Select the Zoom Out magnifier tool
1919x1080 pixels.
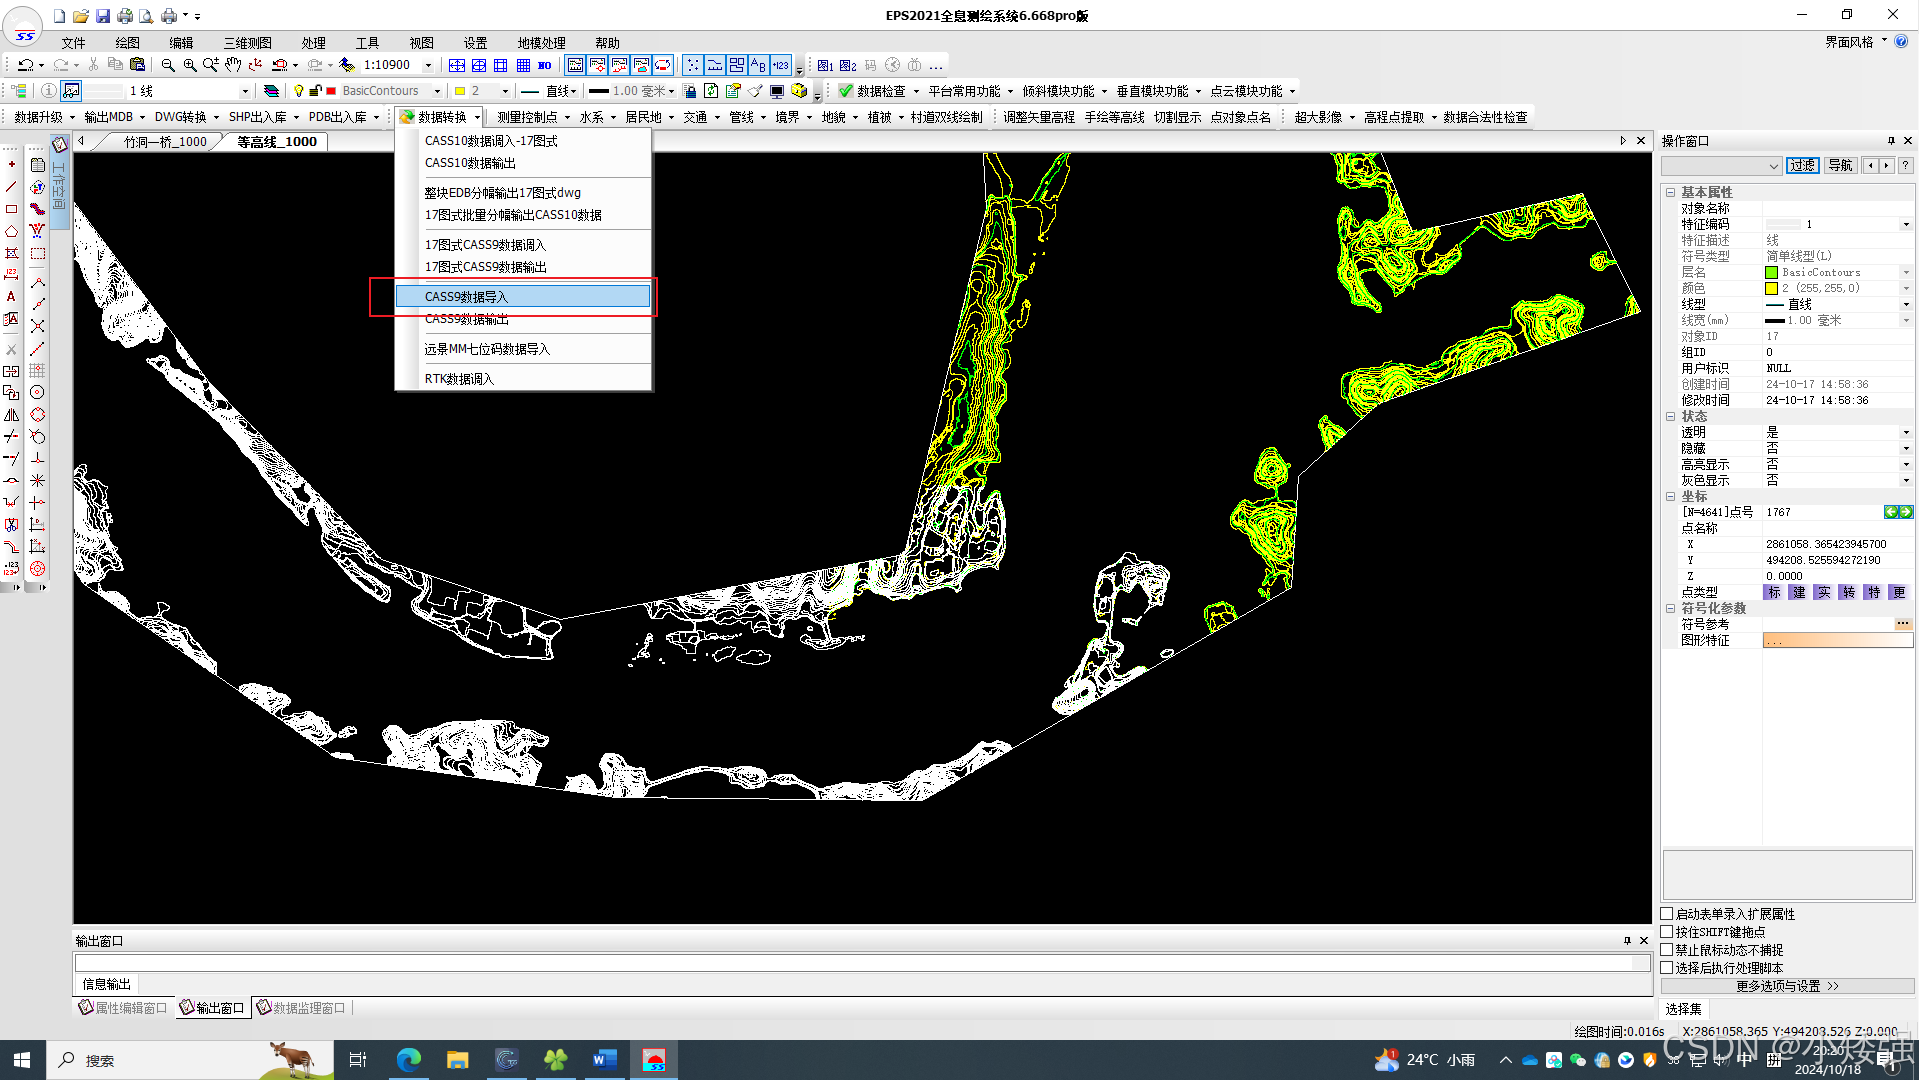coord(168,65)
